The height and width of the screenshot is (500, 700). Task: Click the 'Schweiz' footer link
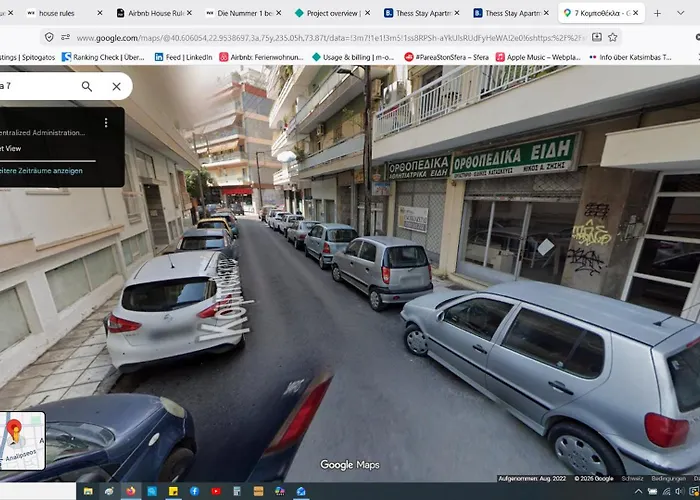tap(632, 479)
